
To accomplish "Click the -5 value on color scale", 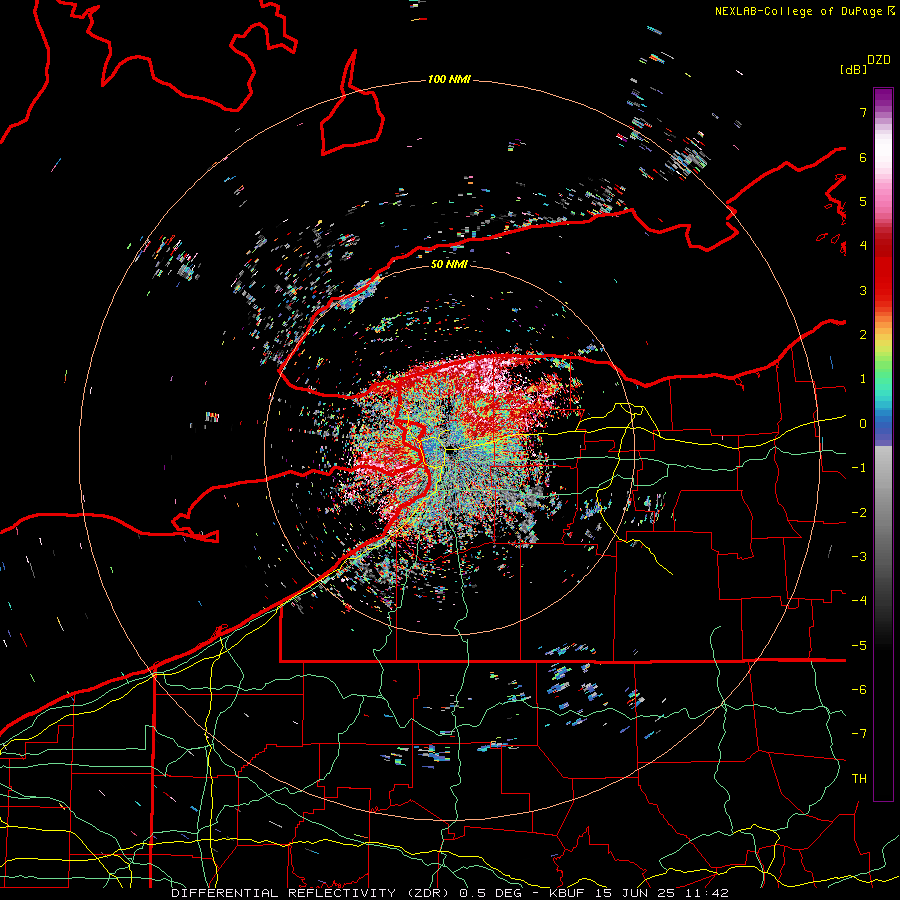I will tap(859, 646).
